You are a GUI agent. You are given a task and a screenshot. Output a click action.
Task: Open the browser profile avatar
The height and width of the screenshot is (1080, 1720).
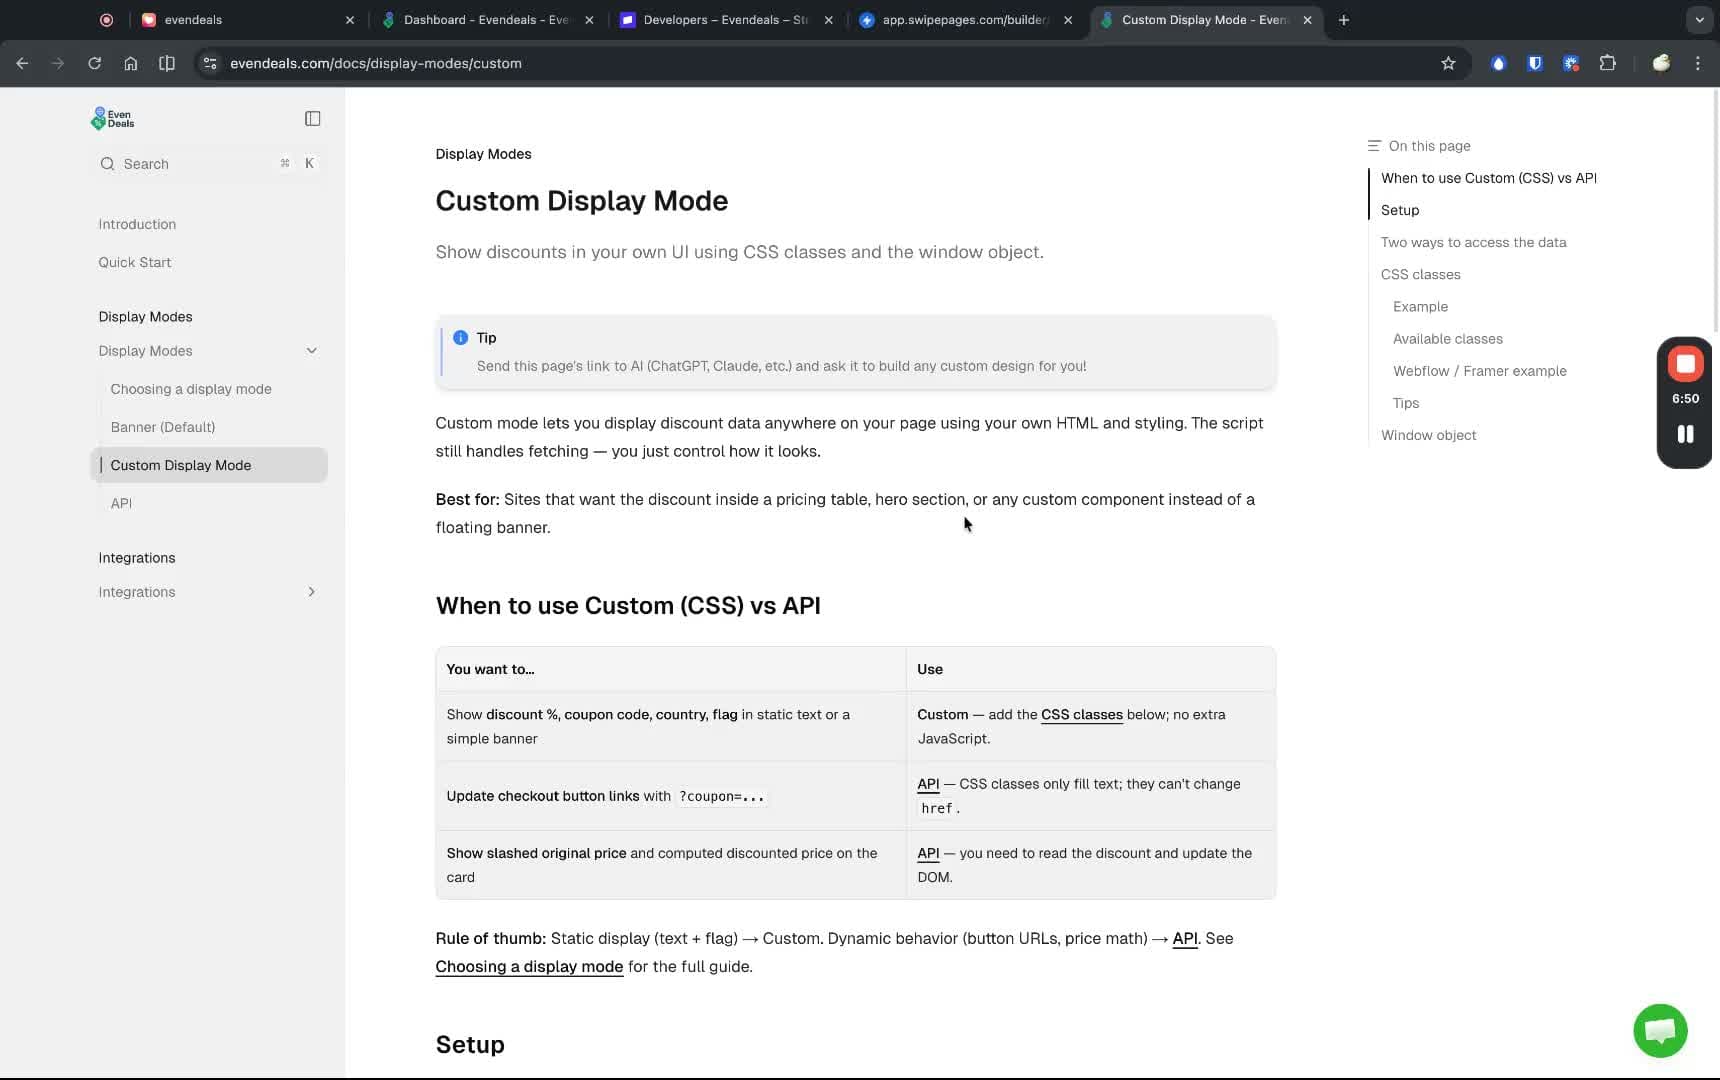1662,63
